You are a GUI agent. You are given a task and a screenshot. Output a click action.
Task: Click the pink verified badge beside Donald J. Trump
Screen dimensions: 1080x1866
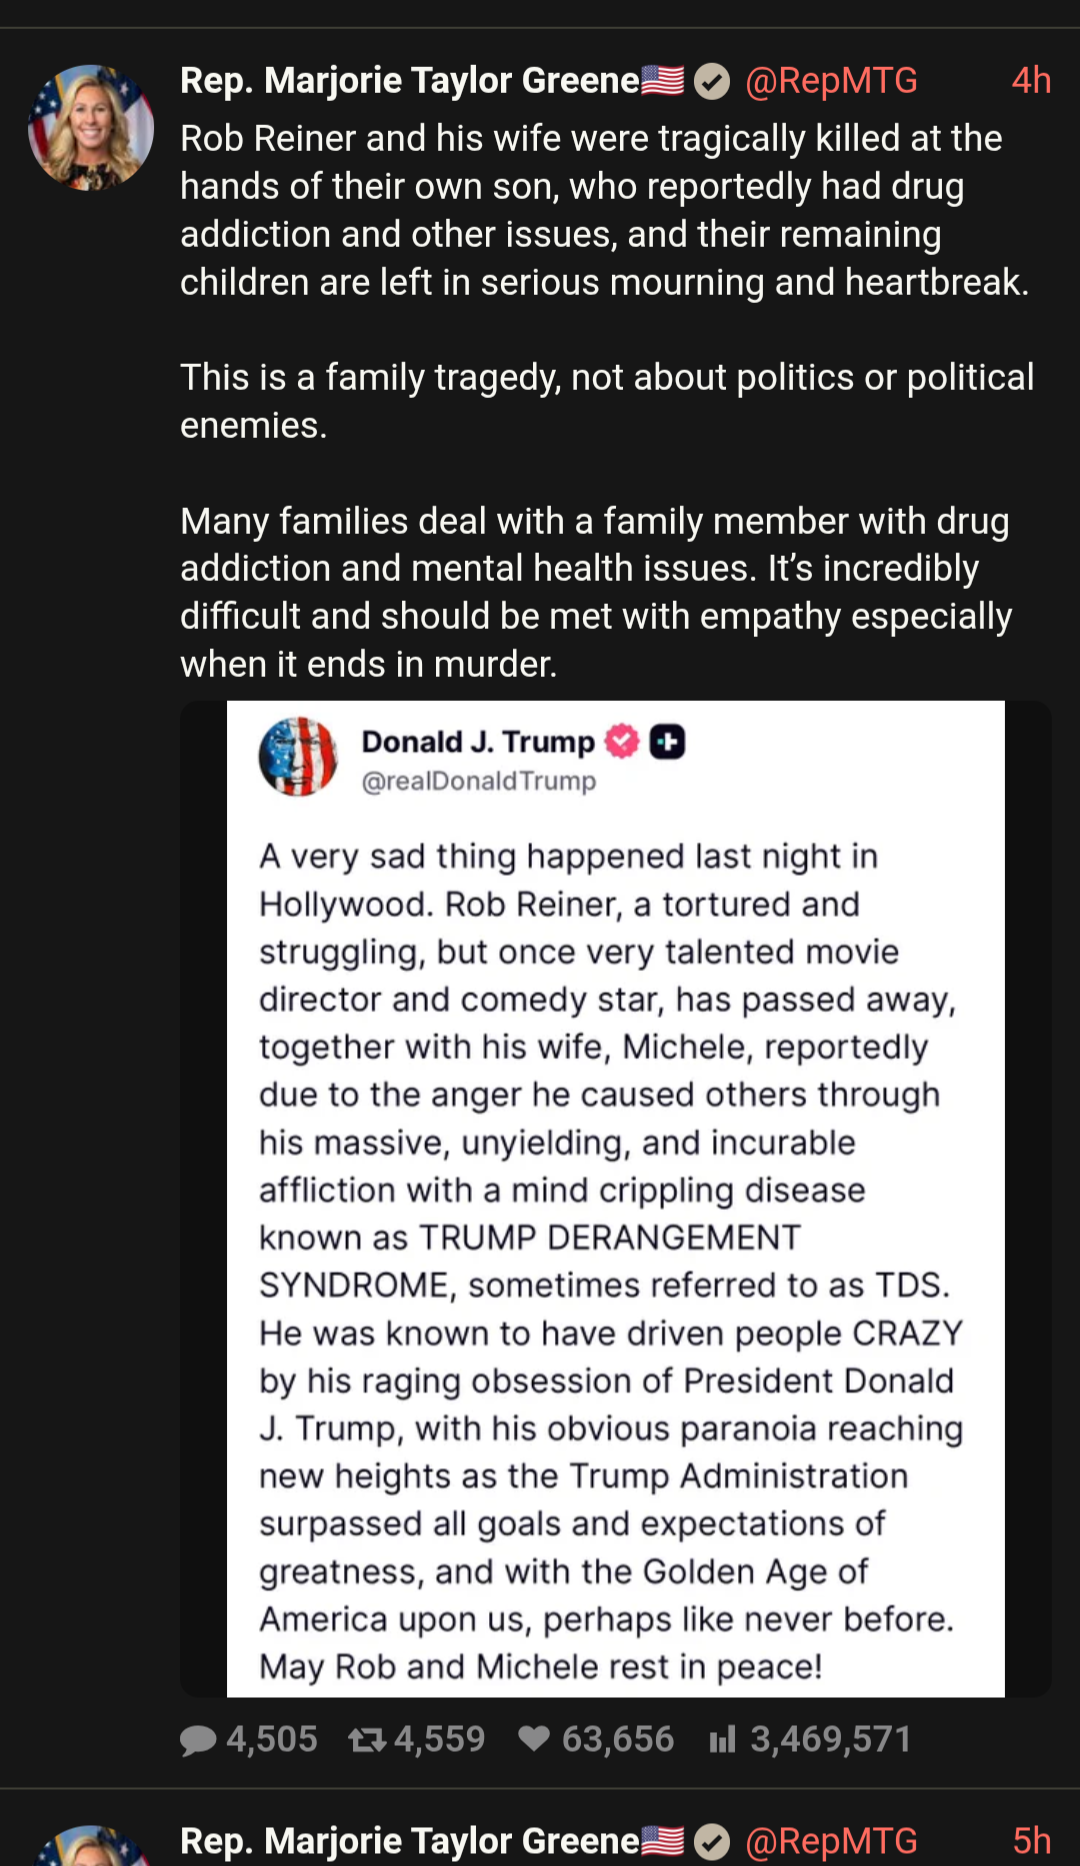click(x=622, y=741)
